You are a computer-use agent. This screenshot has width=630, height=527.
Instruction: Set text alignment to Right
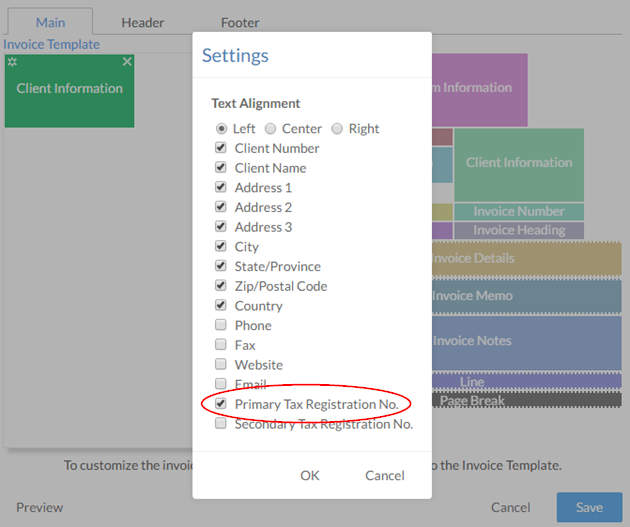click(x=337, y=129)
